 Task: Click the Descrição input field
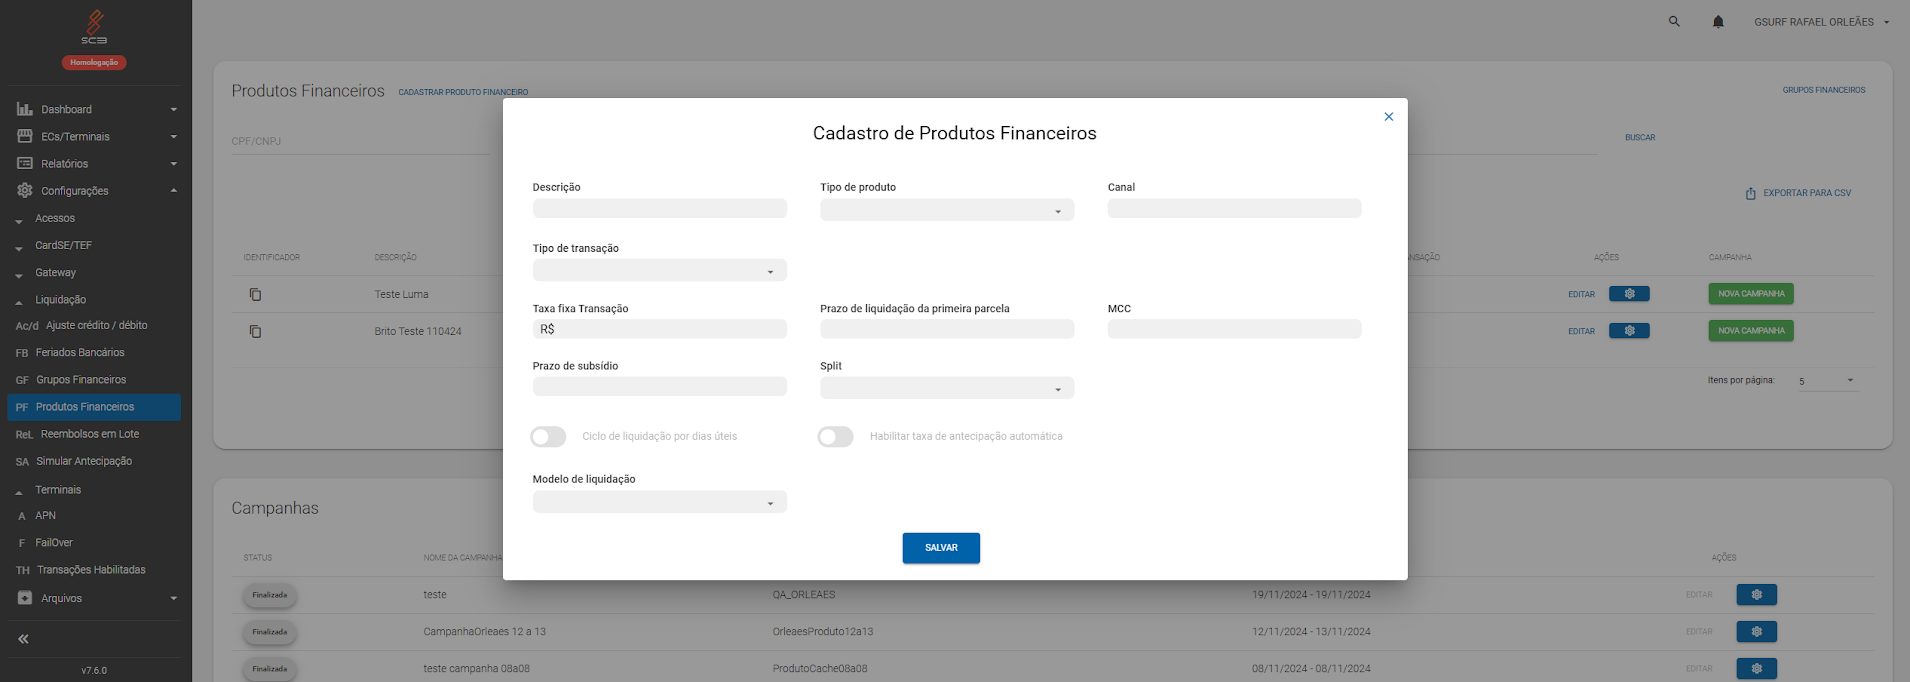pos(659,208)
